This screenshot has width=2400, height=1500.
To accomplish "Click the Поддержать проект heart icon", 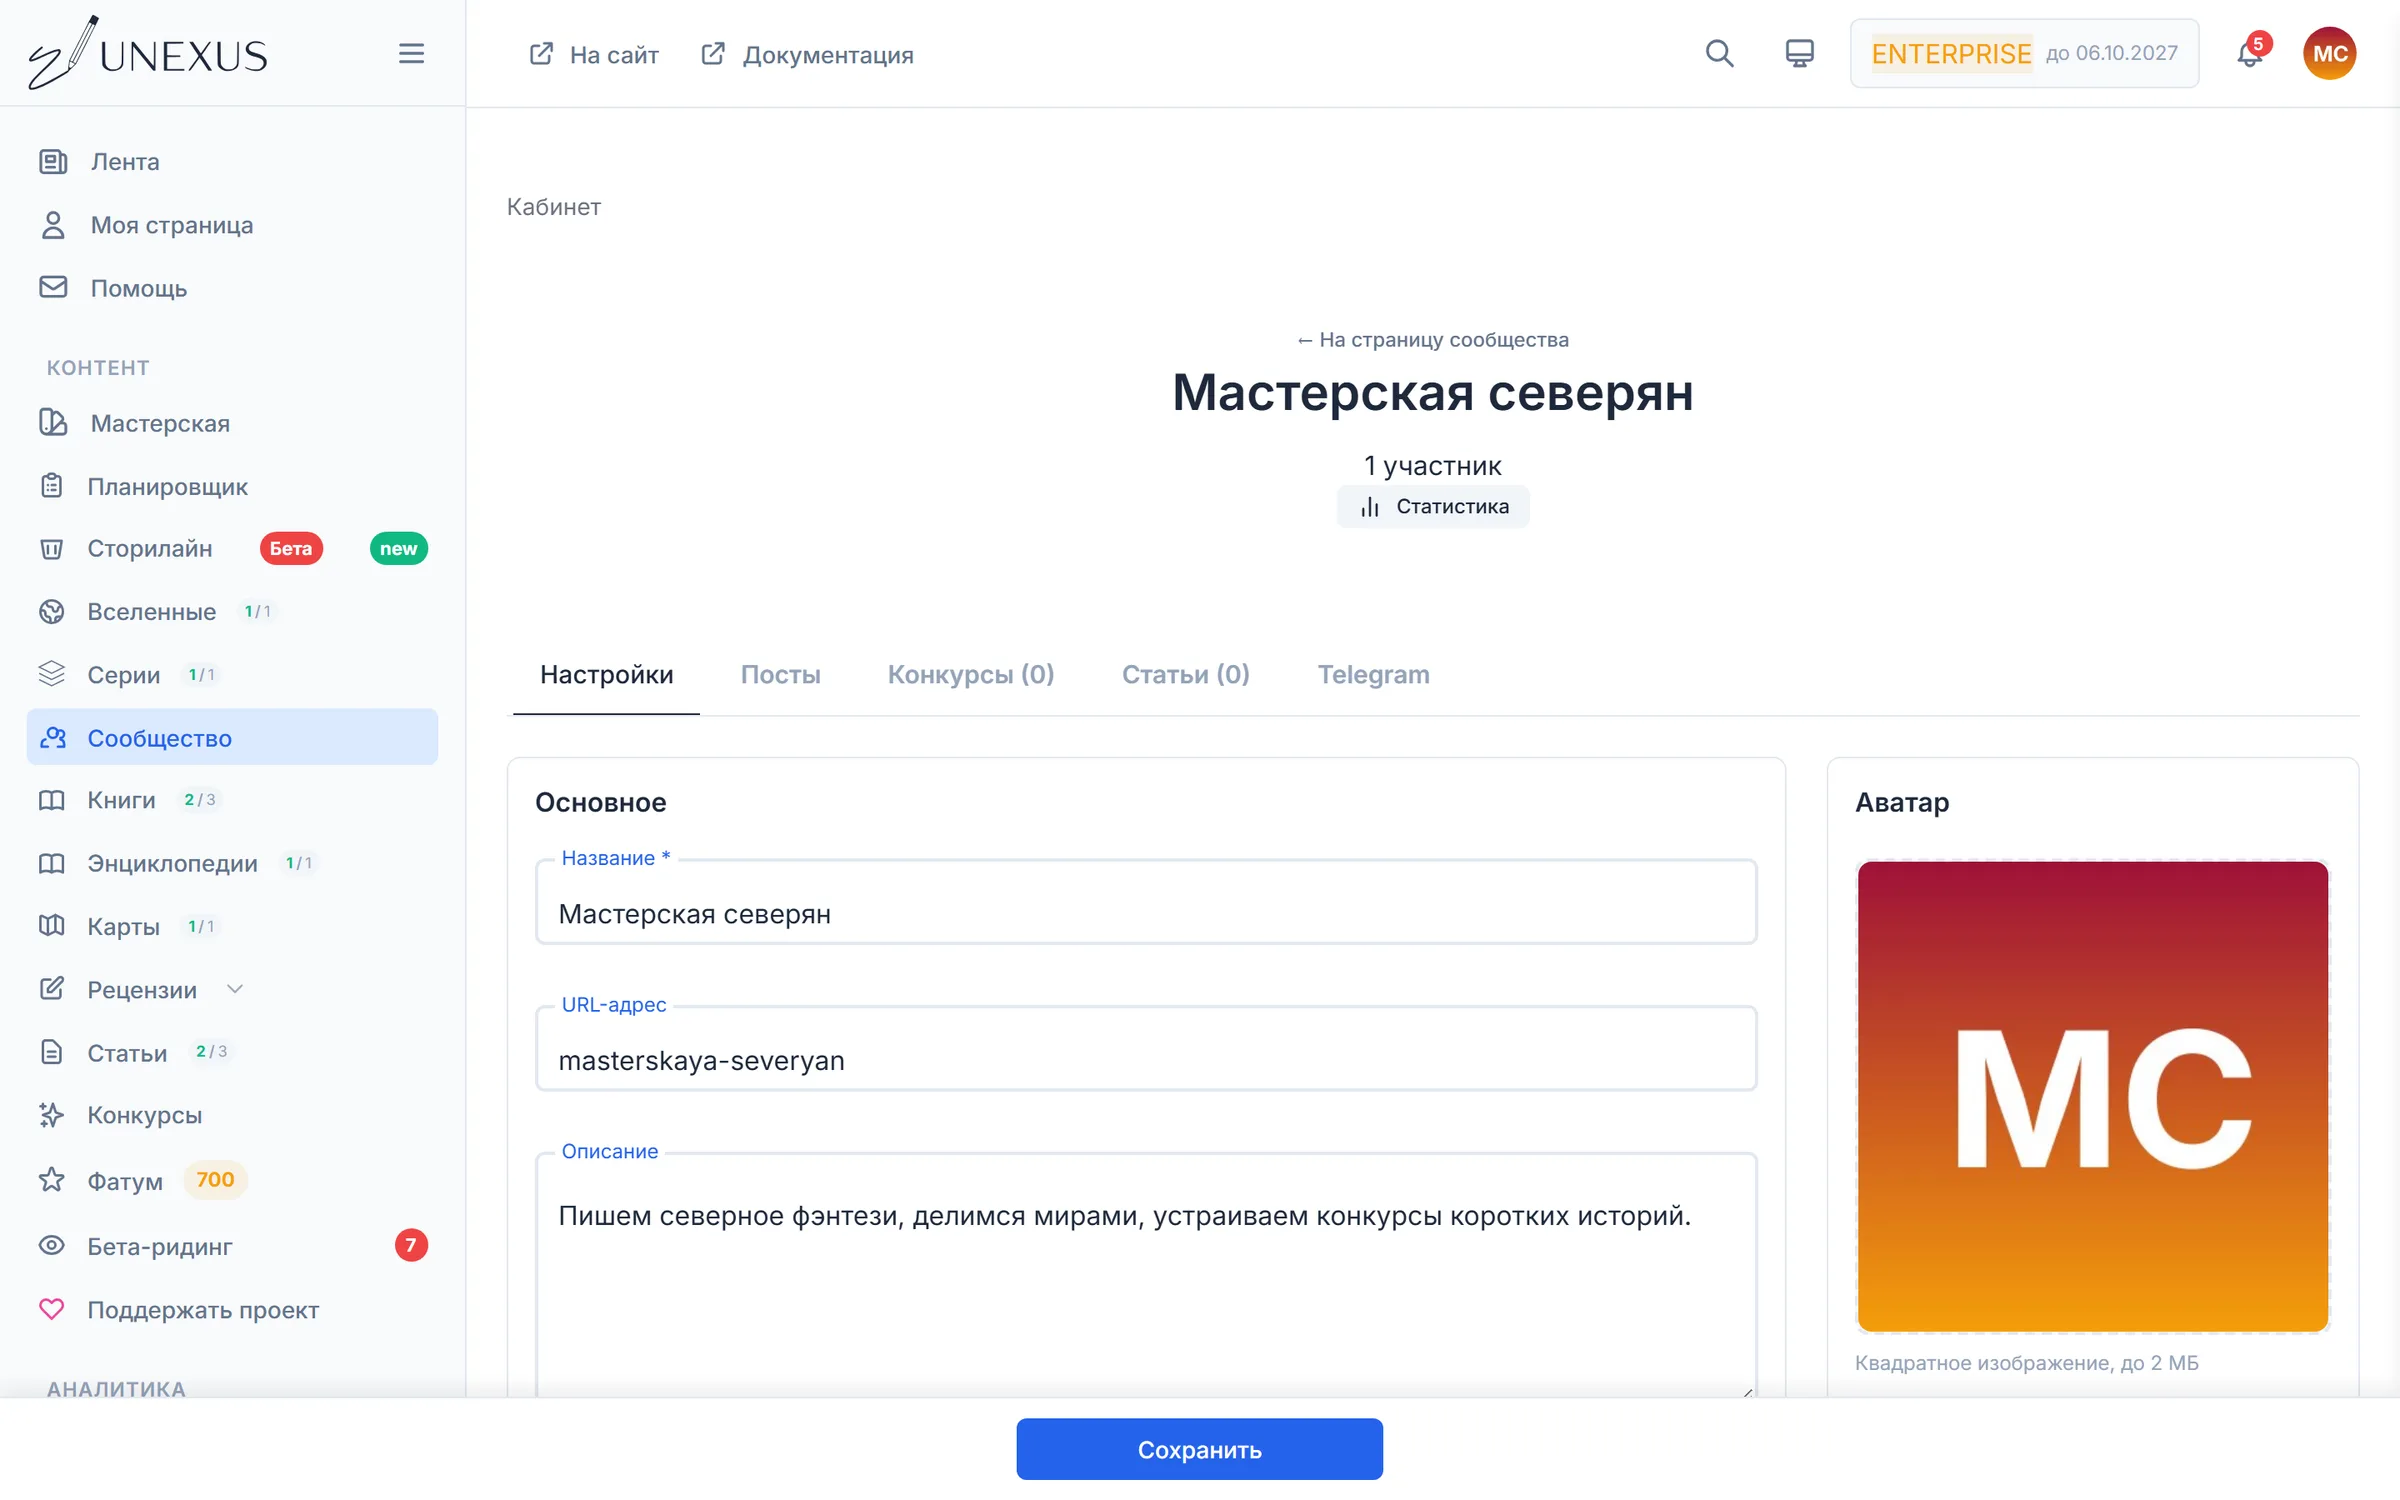I will 51,1309.
